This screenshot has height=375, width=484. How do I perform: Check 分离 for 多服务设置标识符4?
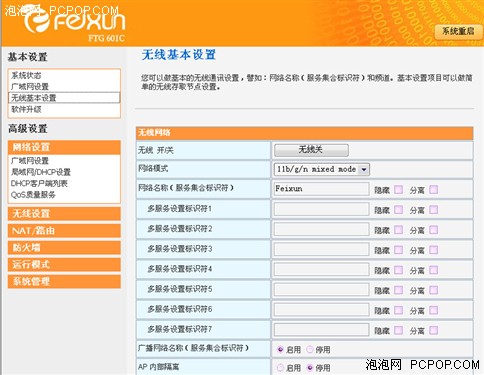pyautogui.click(x=433, y=270)
